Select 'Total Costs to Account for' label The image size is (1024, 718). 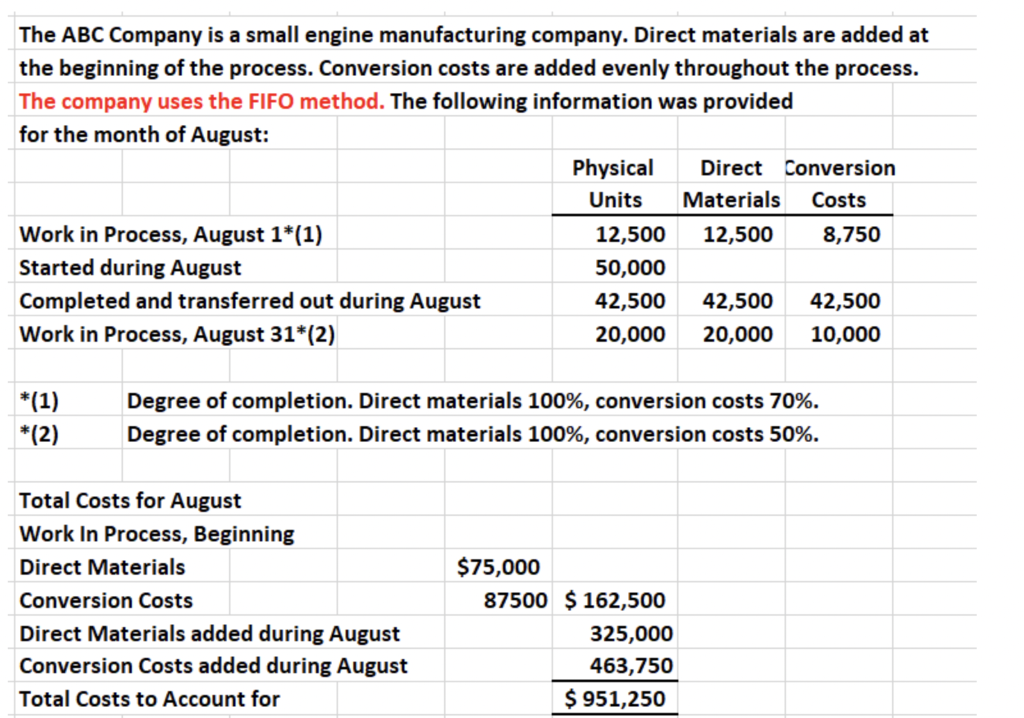tap(150, 699)
